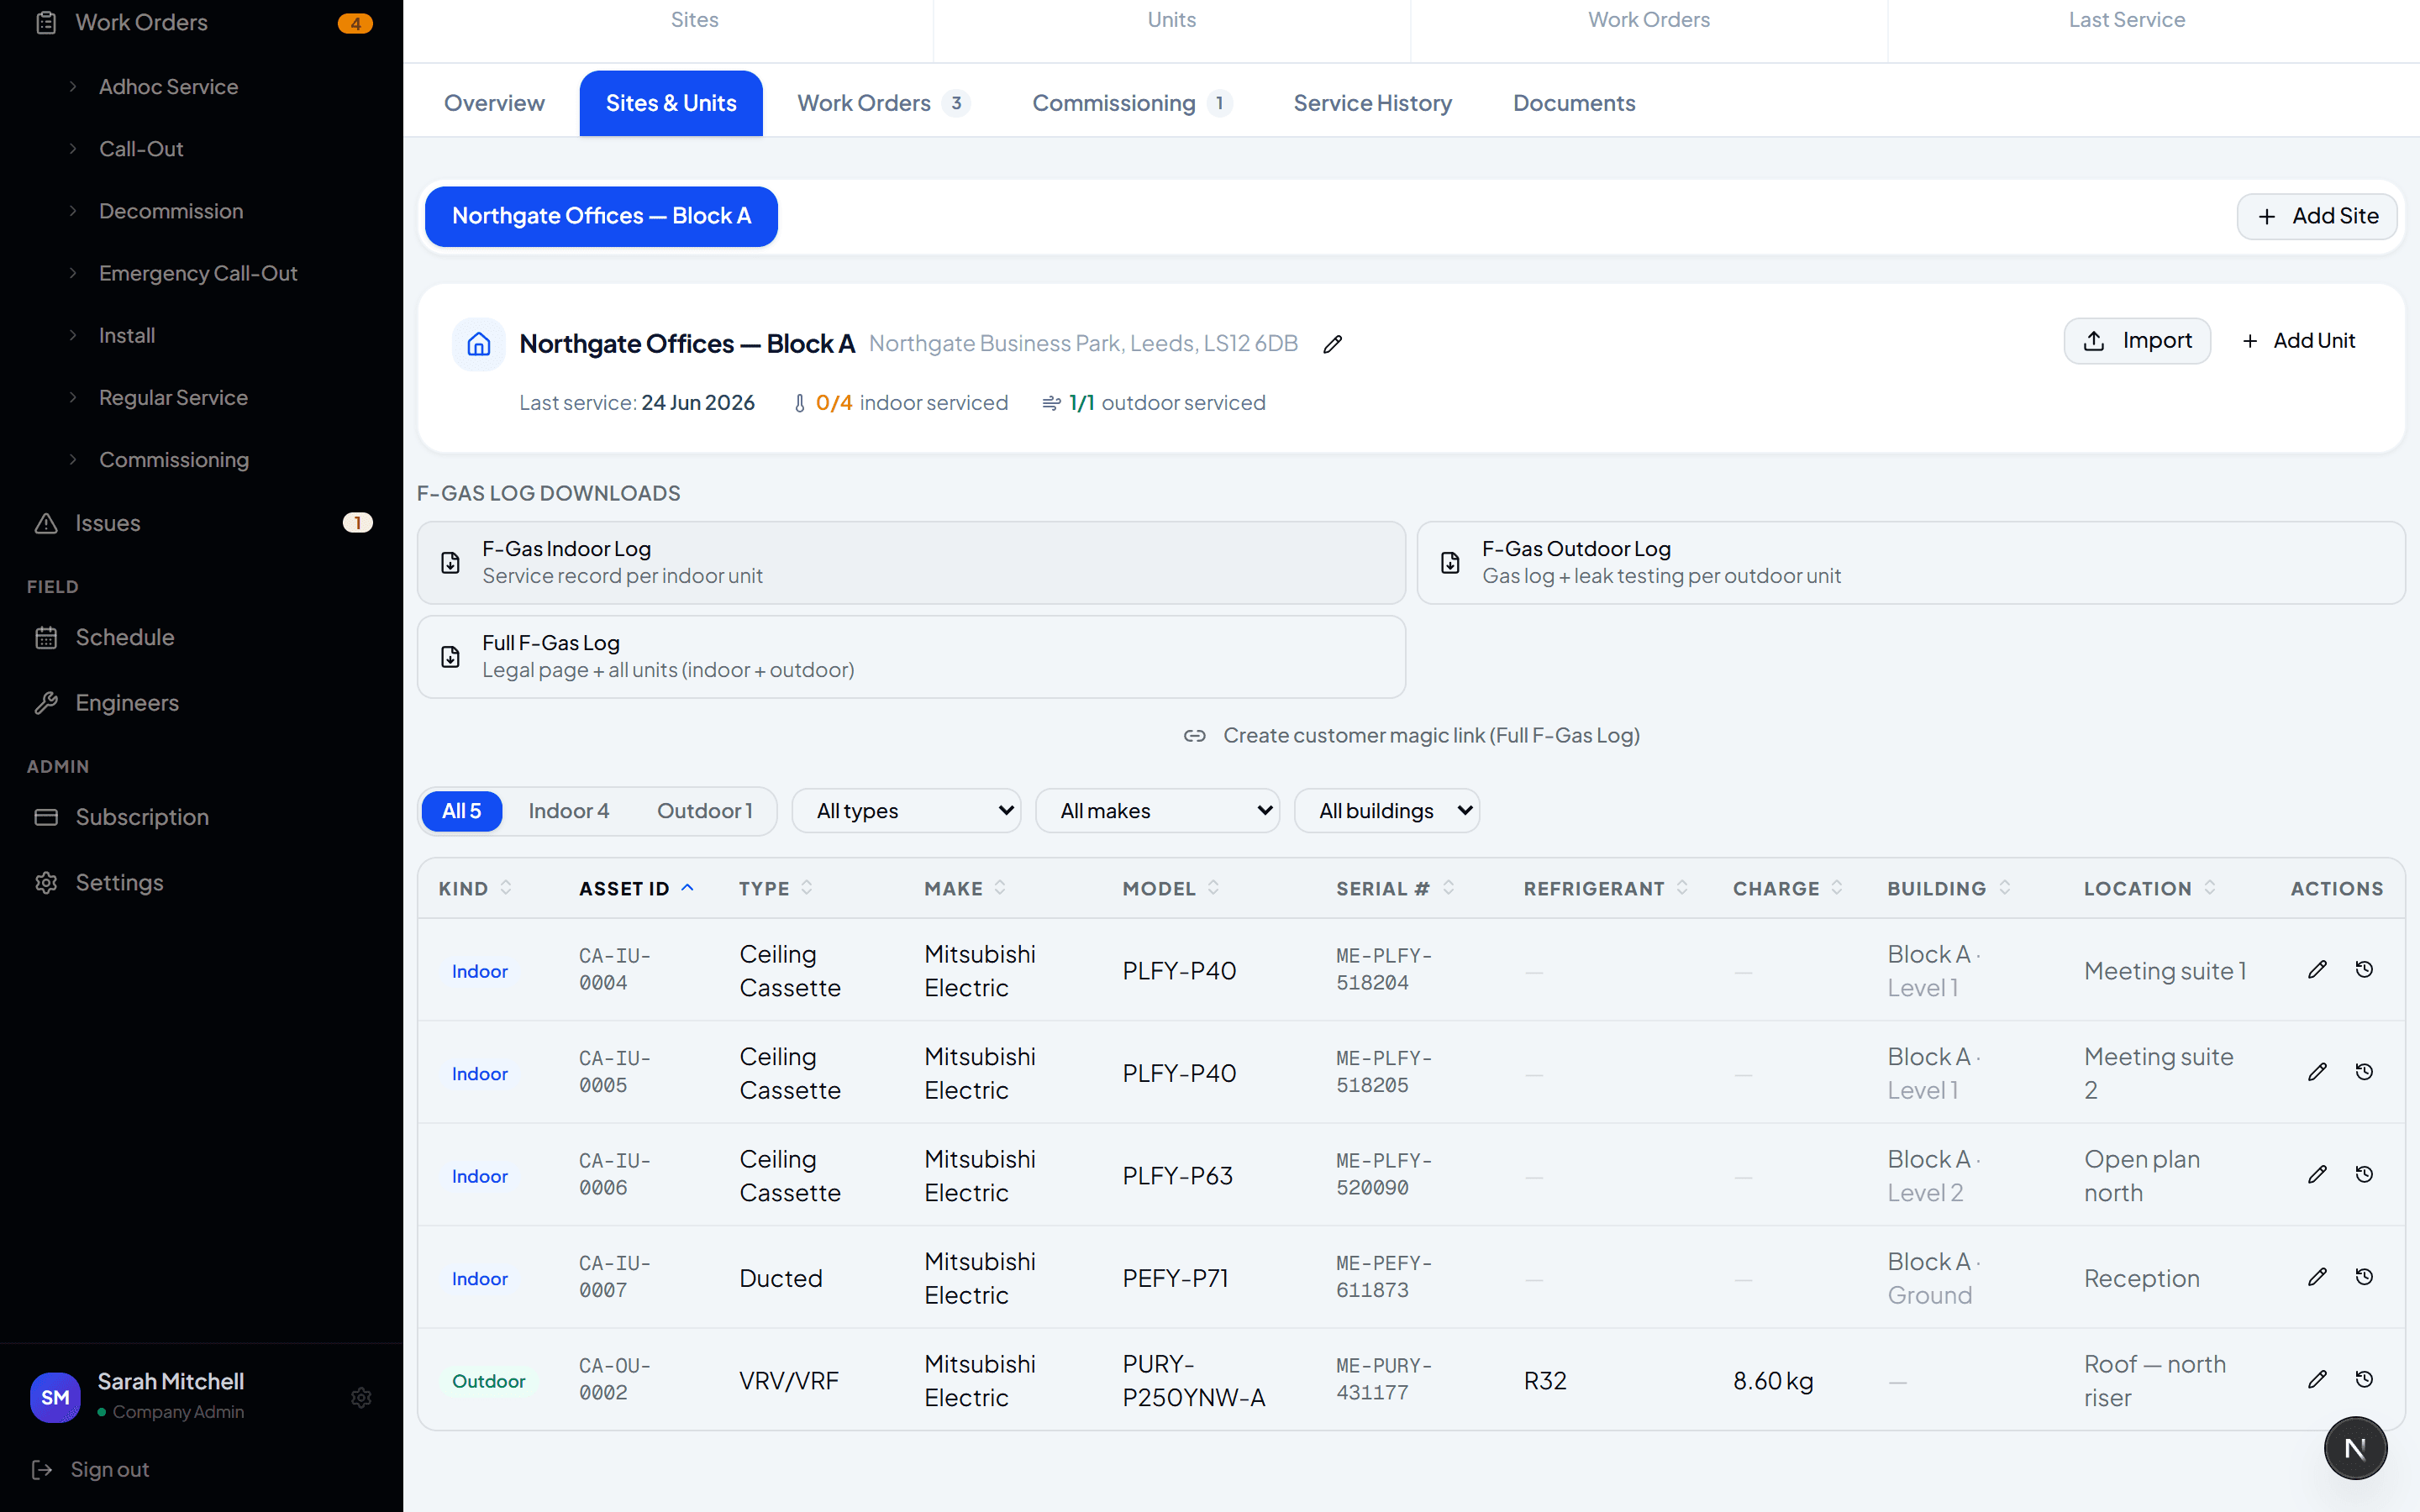Download the Full F-Gas Log
The width and height of the screenshot is (2420, 1512).
[911, 657]
